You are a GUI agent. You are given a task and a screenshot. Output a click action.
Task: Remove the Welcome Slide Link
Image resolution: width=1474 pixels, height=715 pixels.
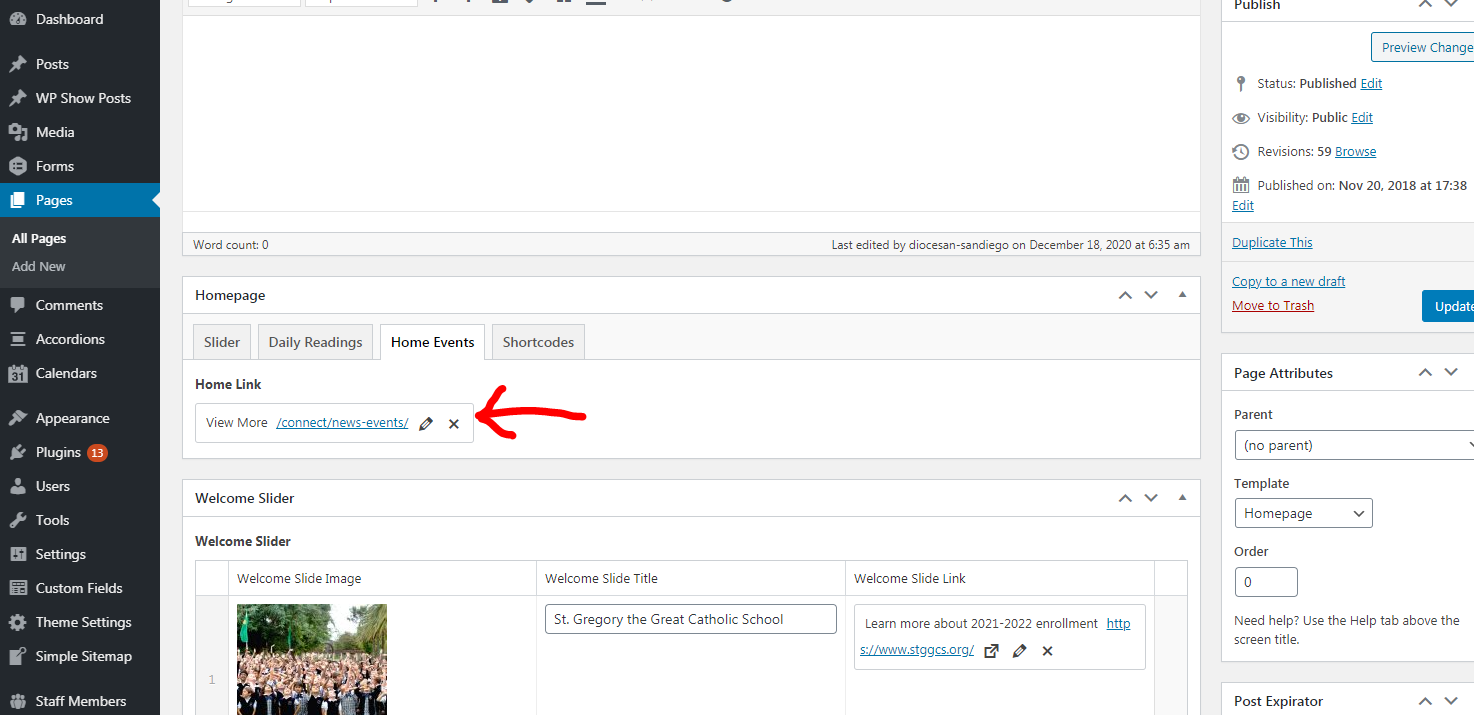click(x=1048, y=651)
